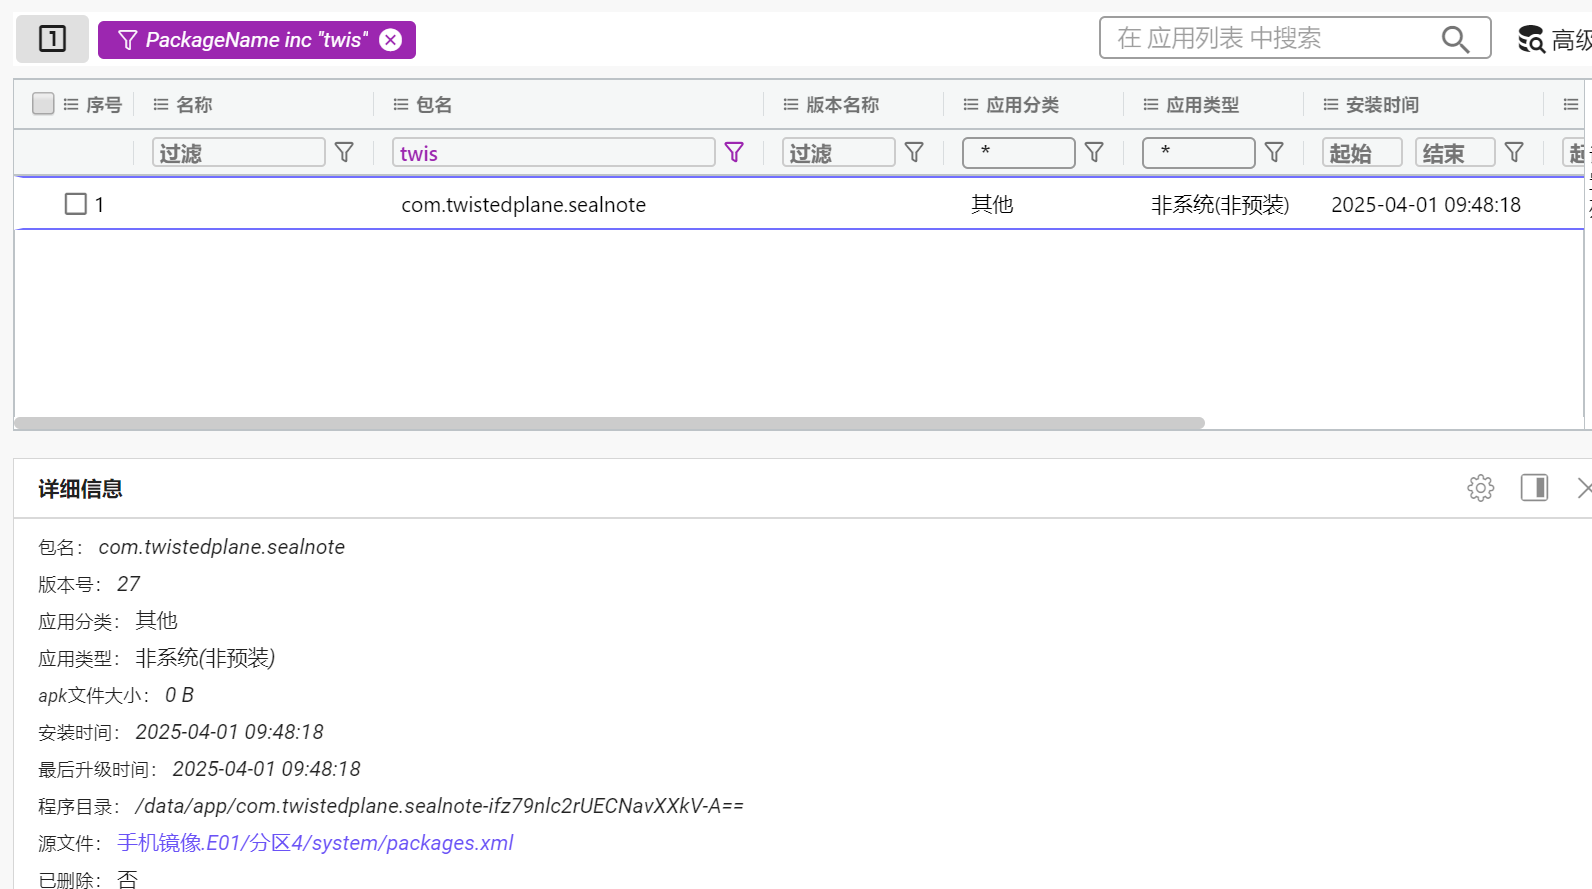Click the apk文件大小 value 0 B
The image size is (1592, 889).
179,695
